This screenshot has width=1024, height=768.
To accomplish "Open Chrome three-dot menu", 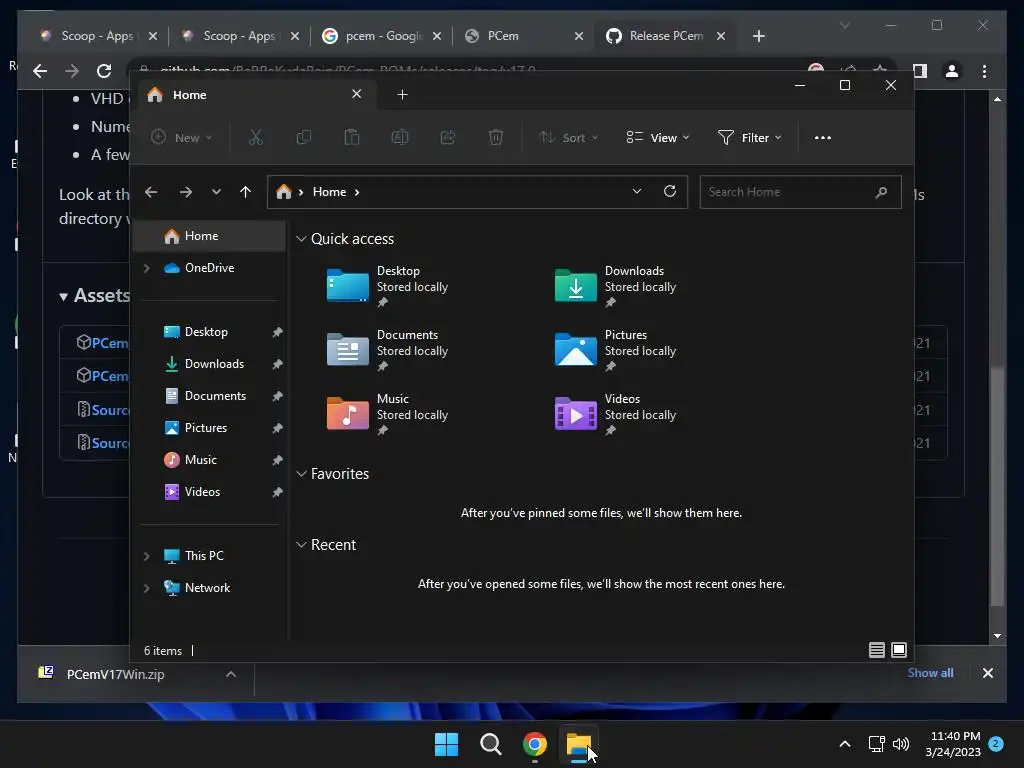I will [x=984, y=71].
